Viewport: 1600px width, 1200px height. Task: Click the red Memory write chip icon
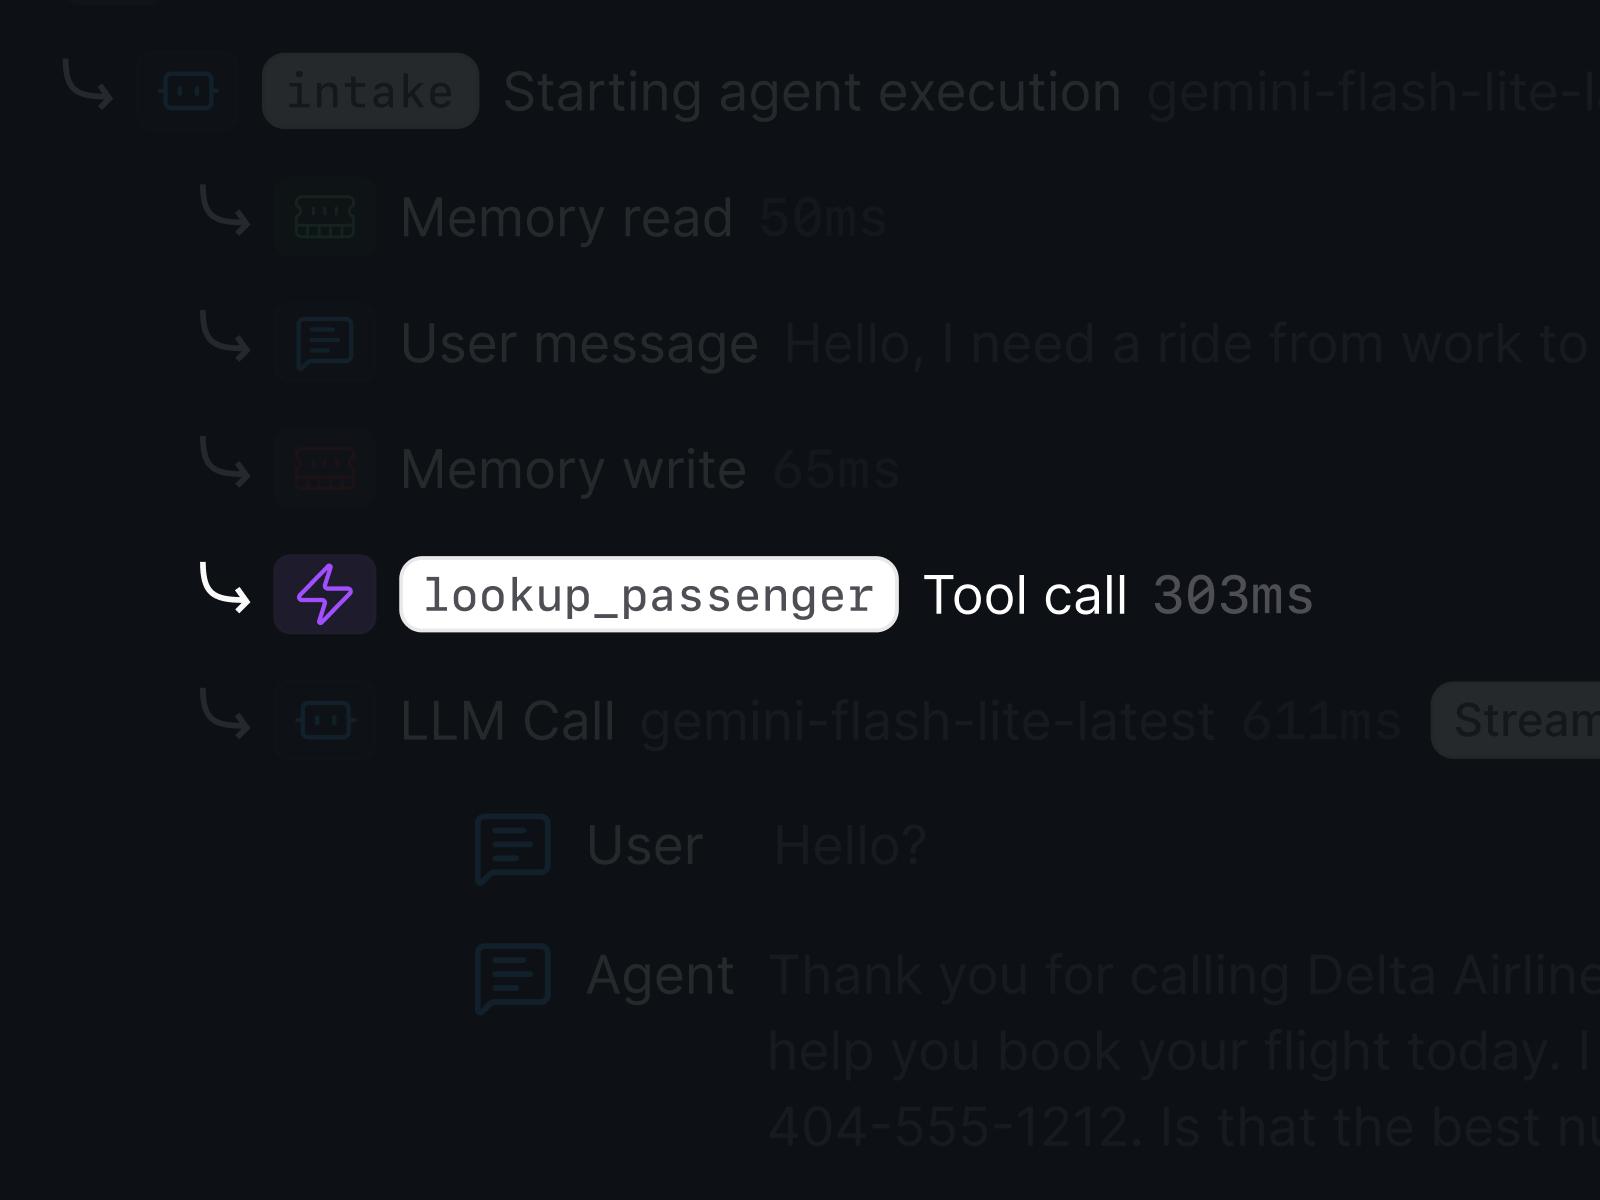point(324,468)
